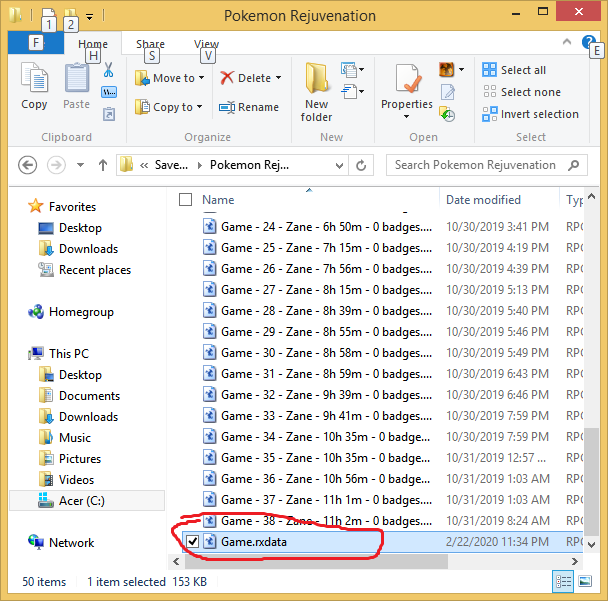608x601 pixels.
Task: Click the horizontal scrollbar thumb
Action: pos(316,562)
